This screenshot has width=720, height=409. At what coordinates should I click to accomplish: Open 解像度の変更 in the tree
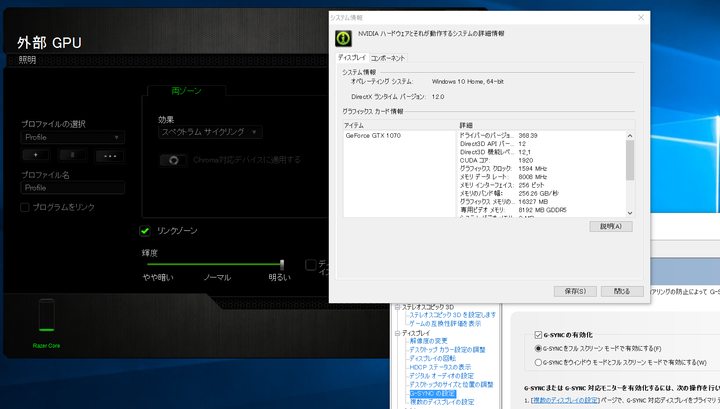428,341
